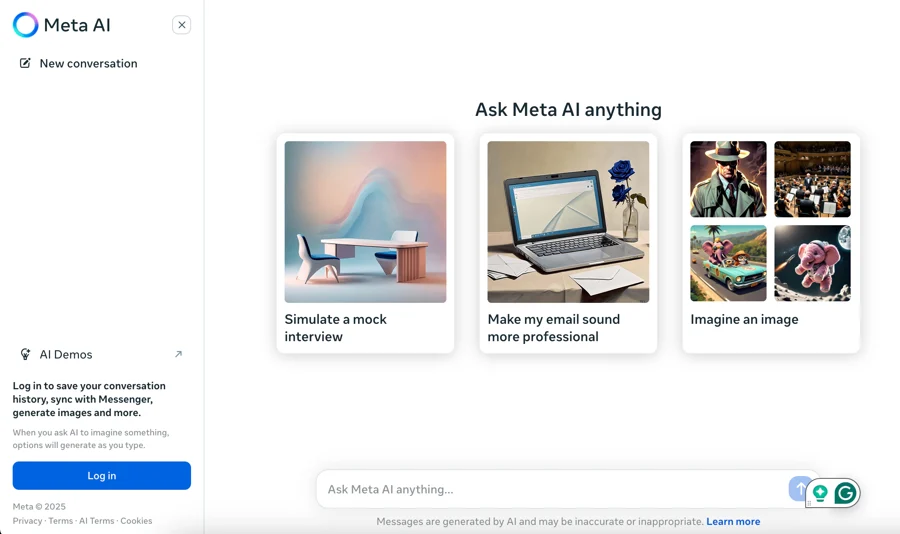Open the AI Terms footer link
Screen dimensions: 900x534
pos(96,521)
